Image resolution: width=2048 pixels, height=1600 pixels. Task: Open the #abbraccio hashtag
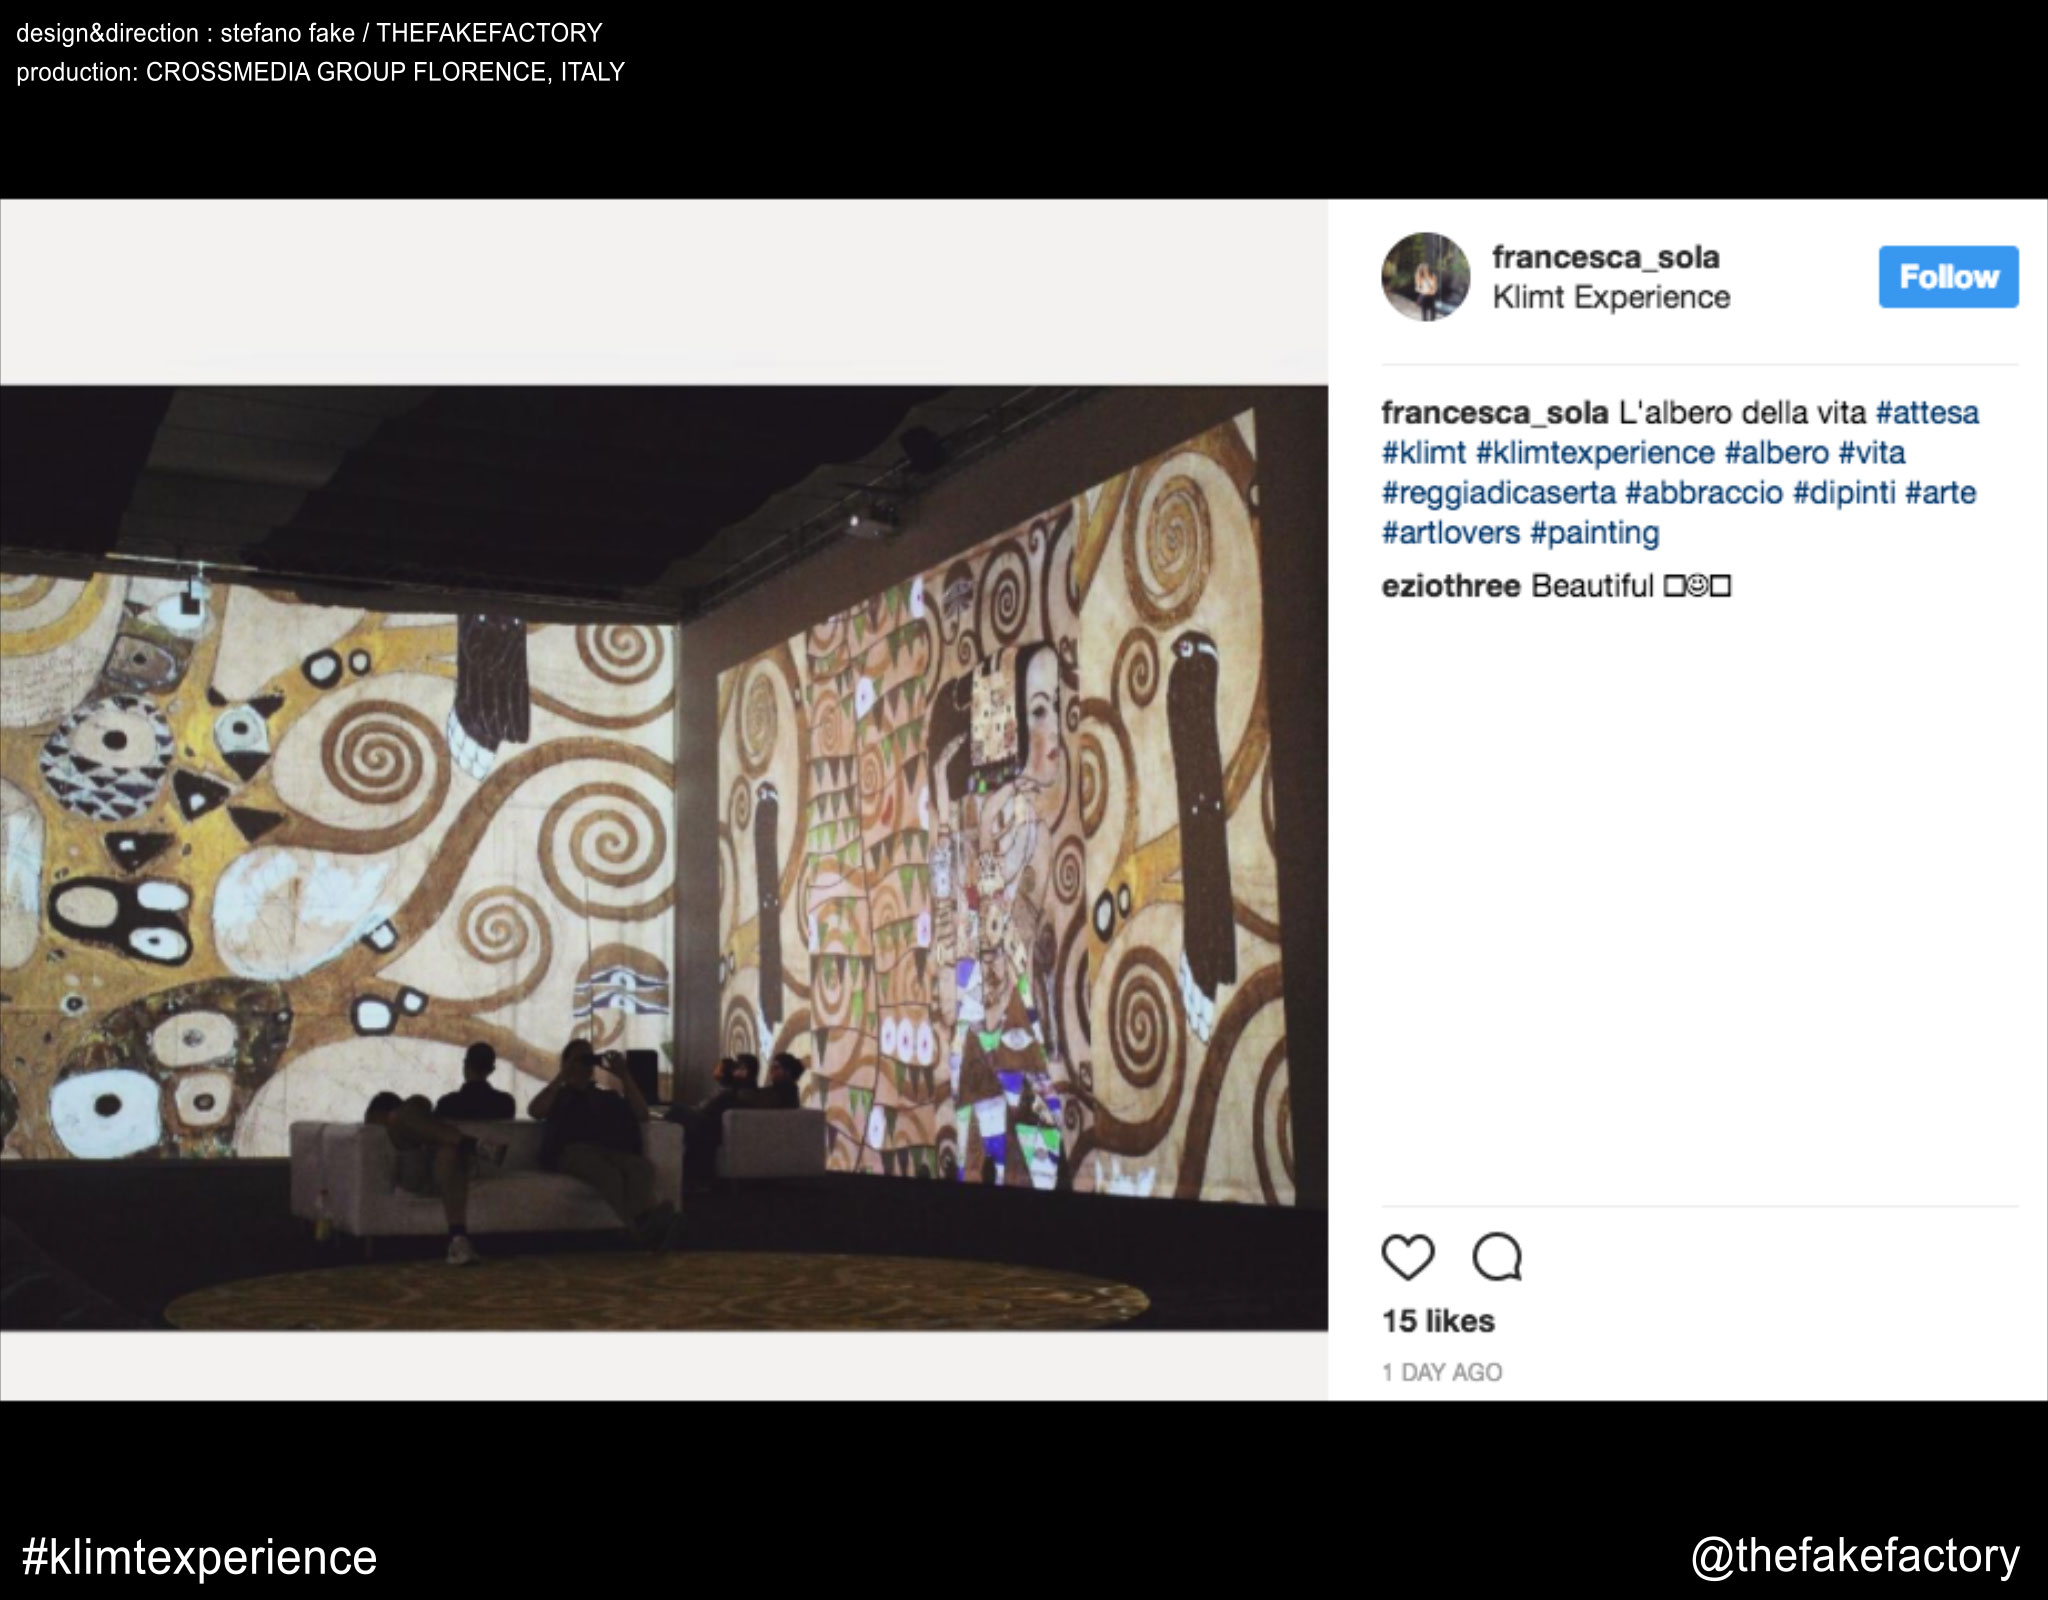tap(1703, 492)
